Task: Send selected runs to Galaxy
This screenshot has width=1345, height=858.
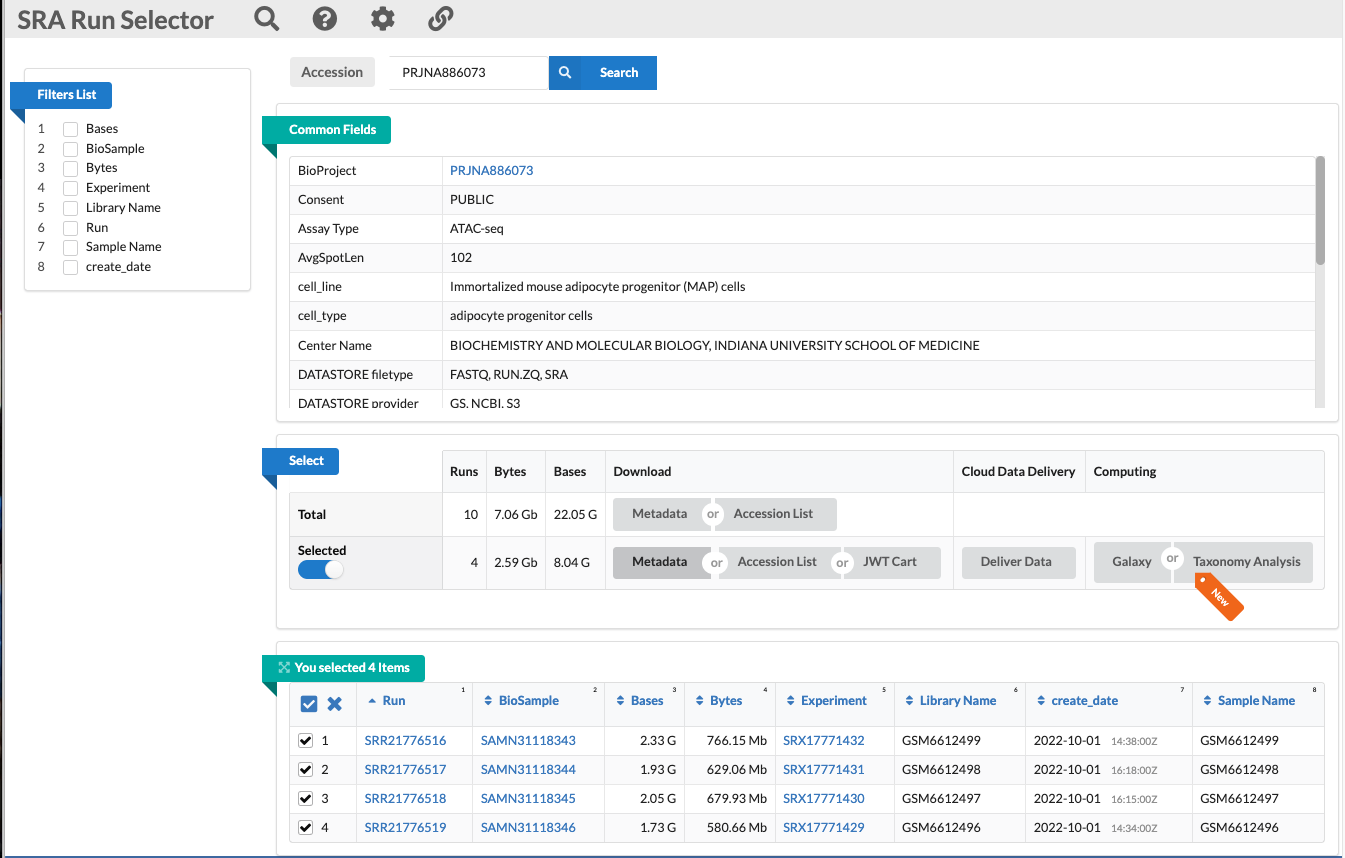Action: point(1132,562)
